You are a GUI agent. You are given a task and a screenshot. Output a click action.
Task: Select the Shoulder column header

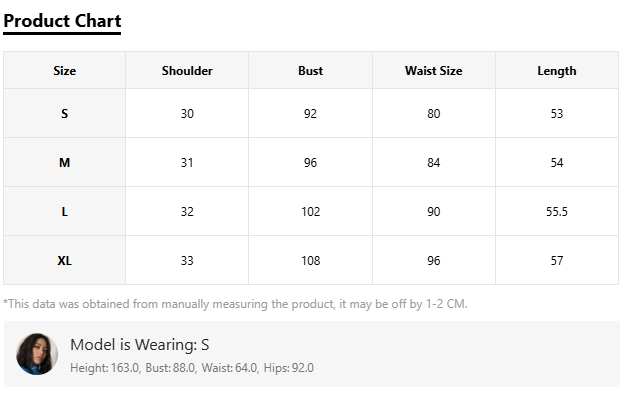tap(187, 71)
